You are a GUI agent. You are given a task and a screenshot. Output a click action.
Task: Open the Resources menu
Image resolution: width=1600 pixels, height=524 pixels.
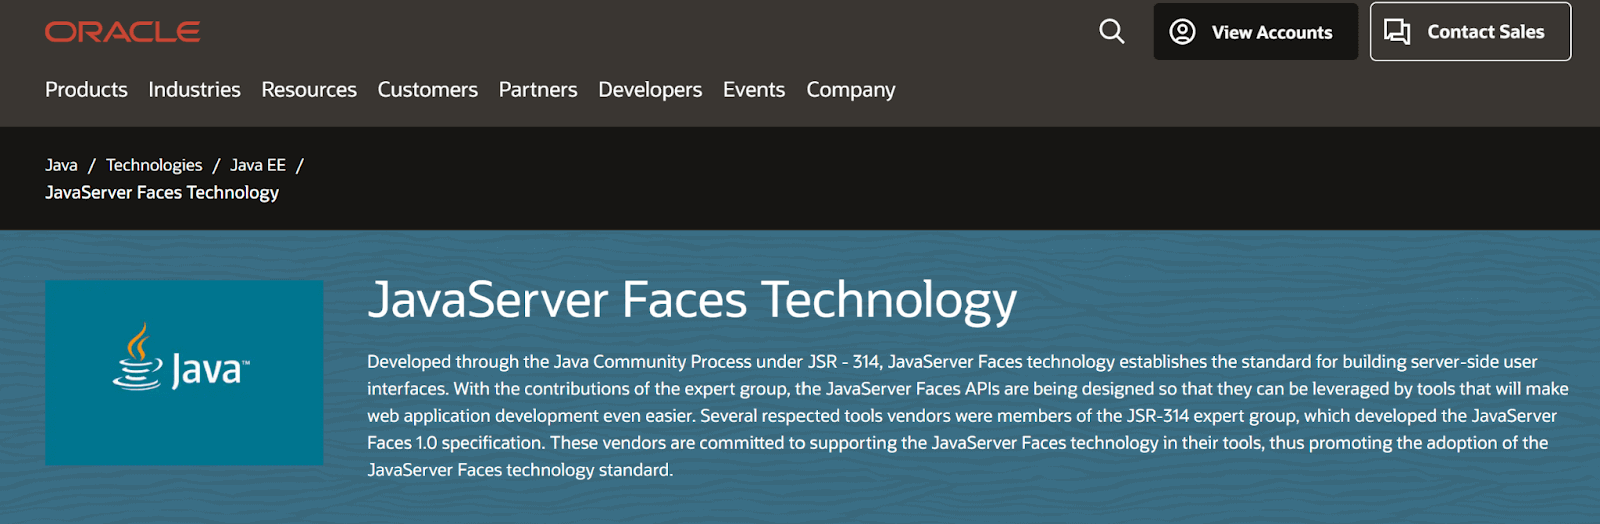click(x=309, y=90)
